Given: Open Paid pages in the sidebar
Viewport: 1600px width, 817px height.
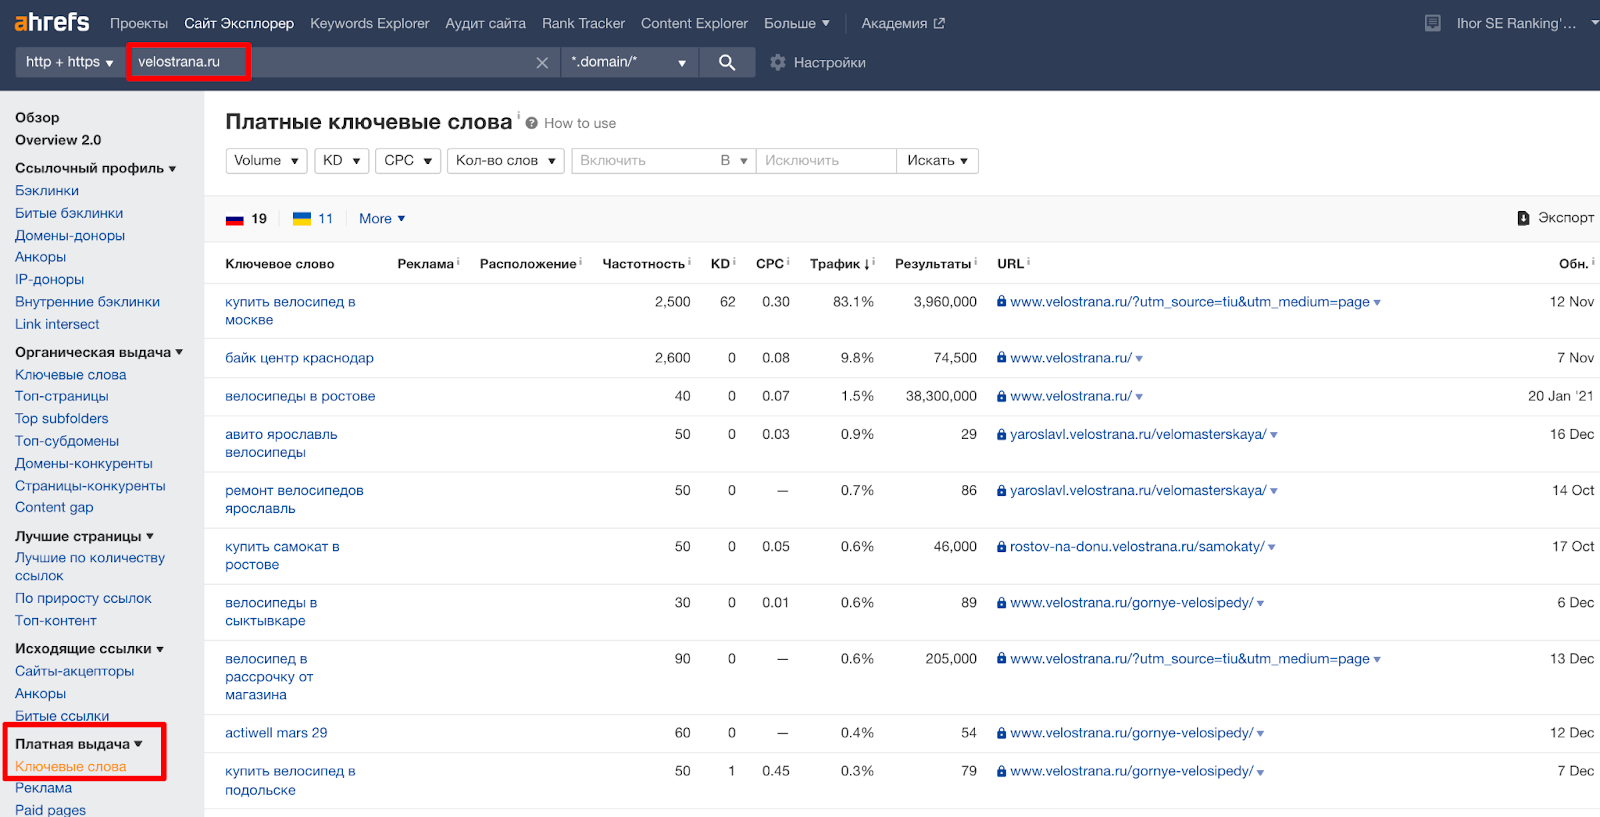Looking at the screenshot, I should pyautogui.click(x=50, y=810).
